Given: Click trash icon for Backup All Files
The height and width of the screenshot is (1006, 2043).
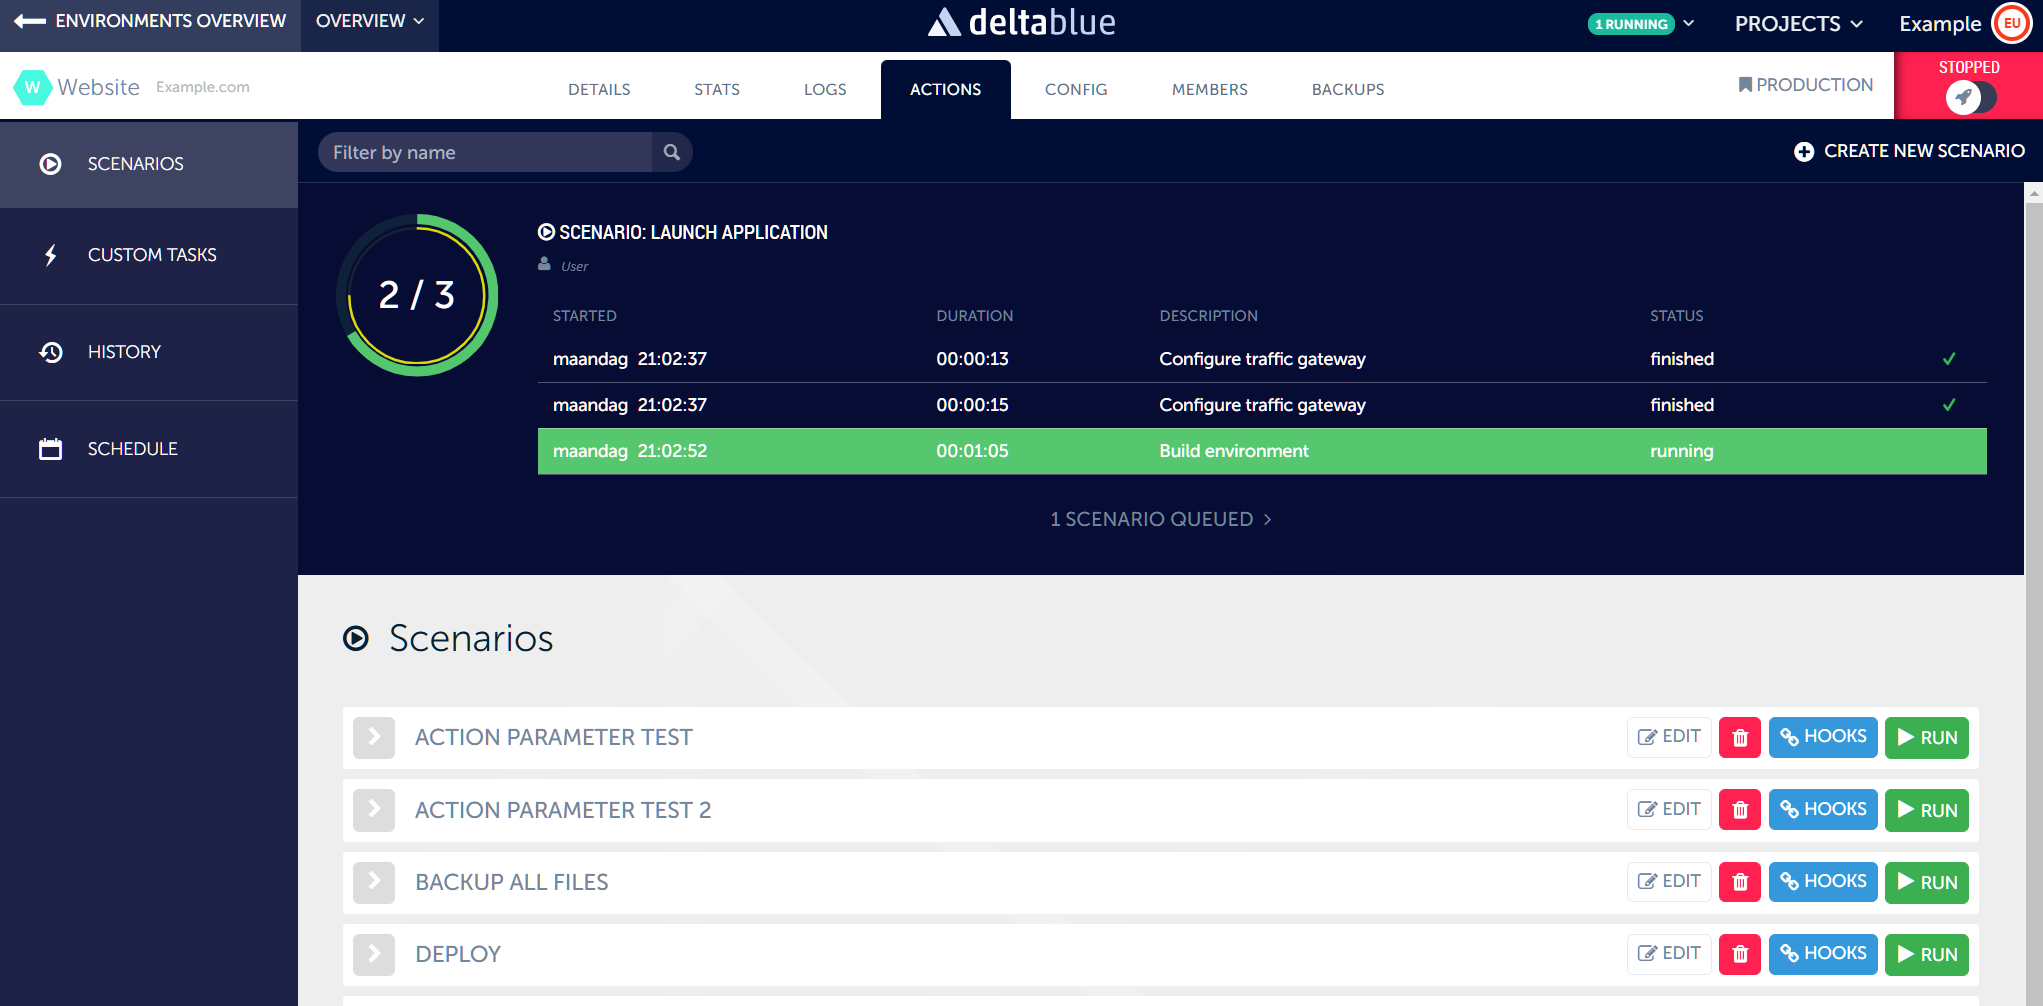Looking at the screenshot, I should pyautogui.click(x=1739, y=882).
